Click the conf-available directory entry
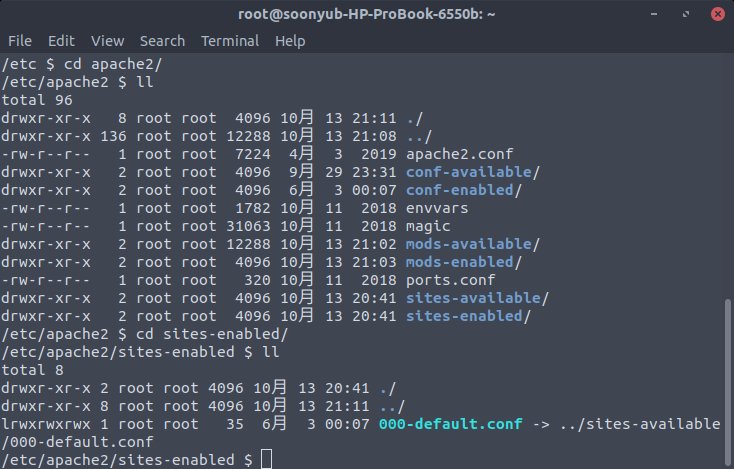The height and width of the screenshot is (469, 734). click(469, 172)
